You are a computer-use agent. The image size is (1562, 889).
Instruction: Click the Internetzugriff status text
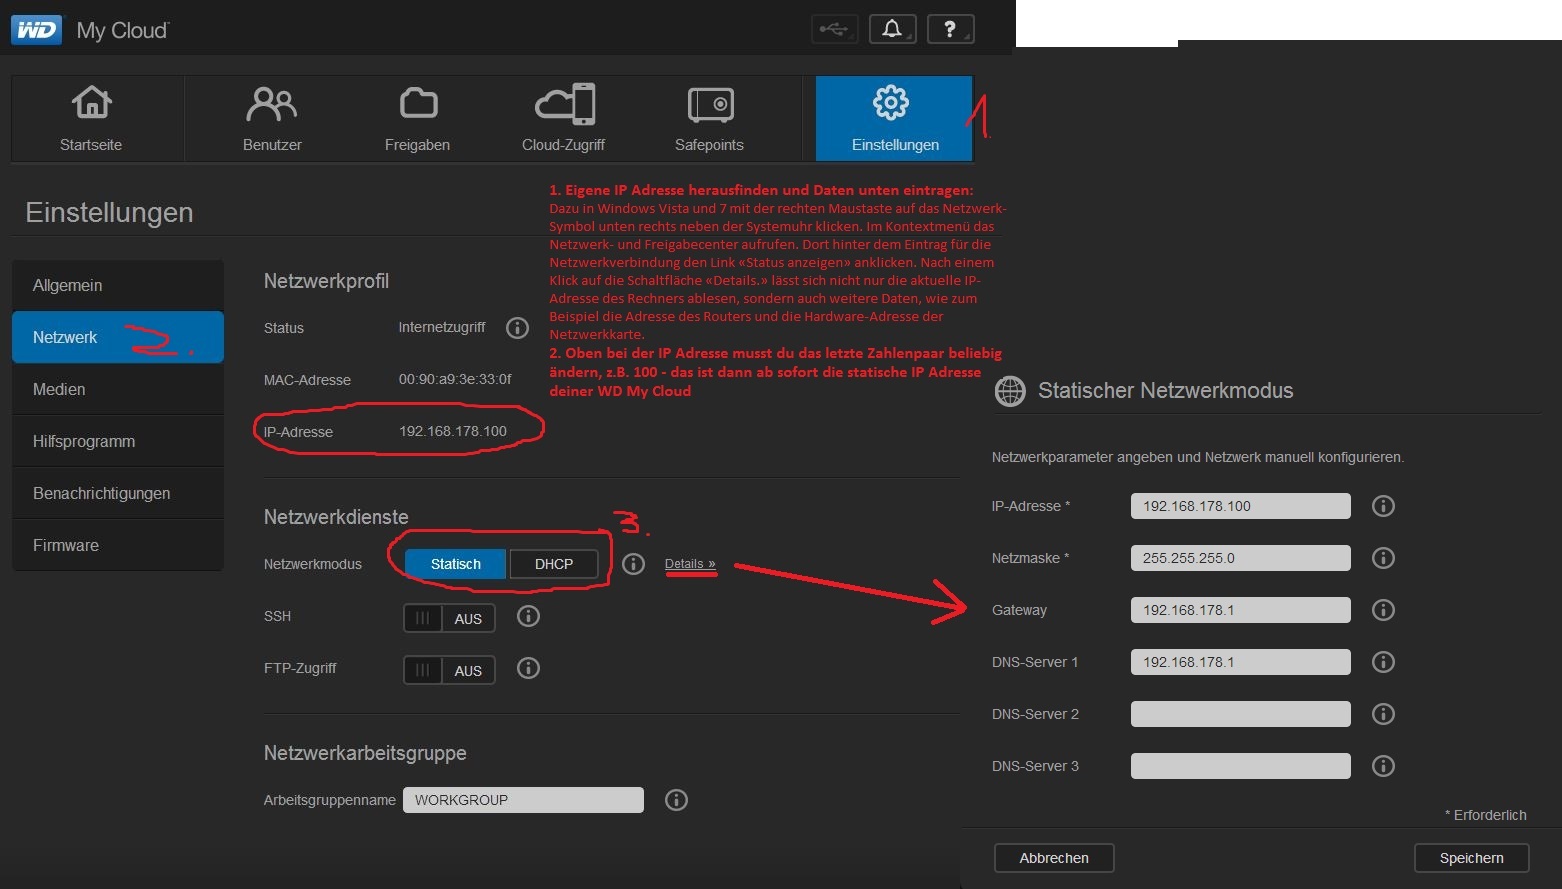tap(442, 328)
